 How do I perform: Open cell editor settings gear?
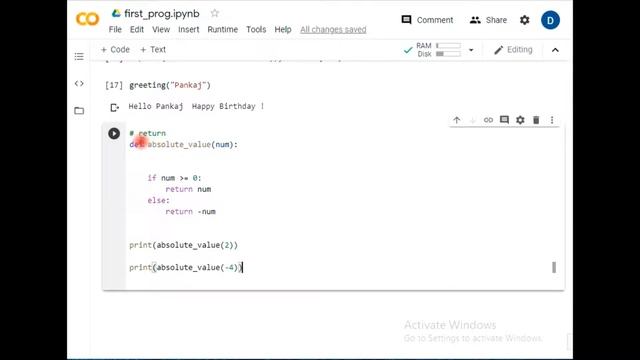pyautogui.click(x=520, y=120)
